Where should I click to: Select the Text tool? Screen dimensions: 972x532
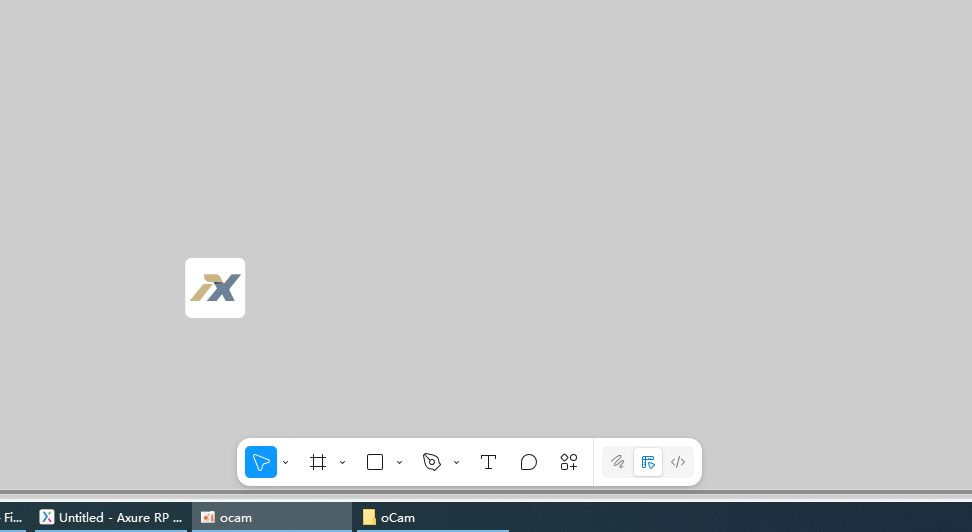pyautogui.click(x=488, y=462)
